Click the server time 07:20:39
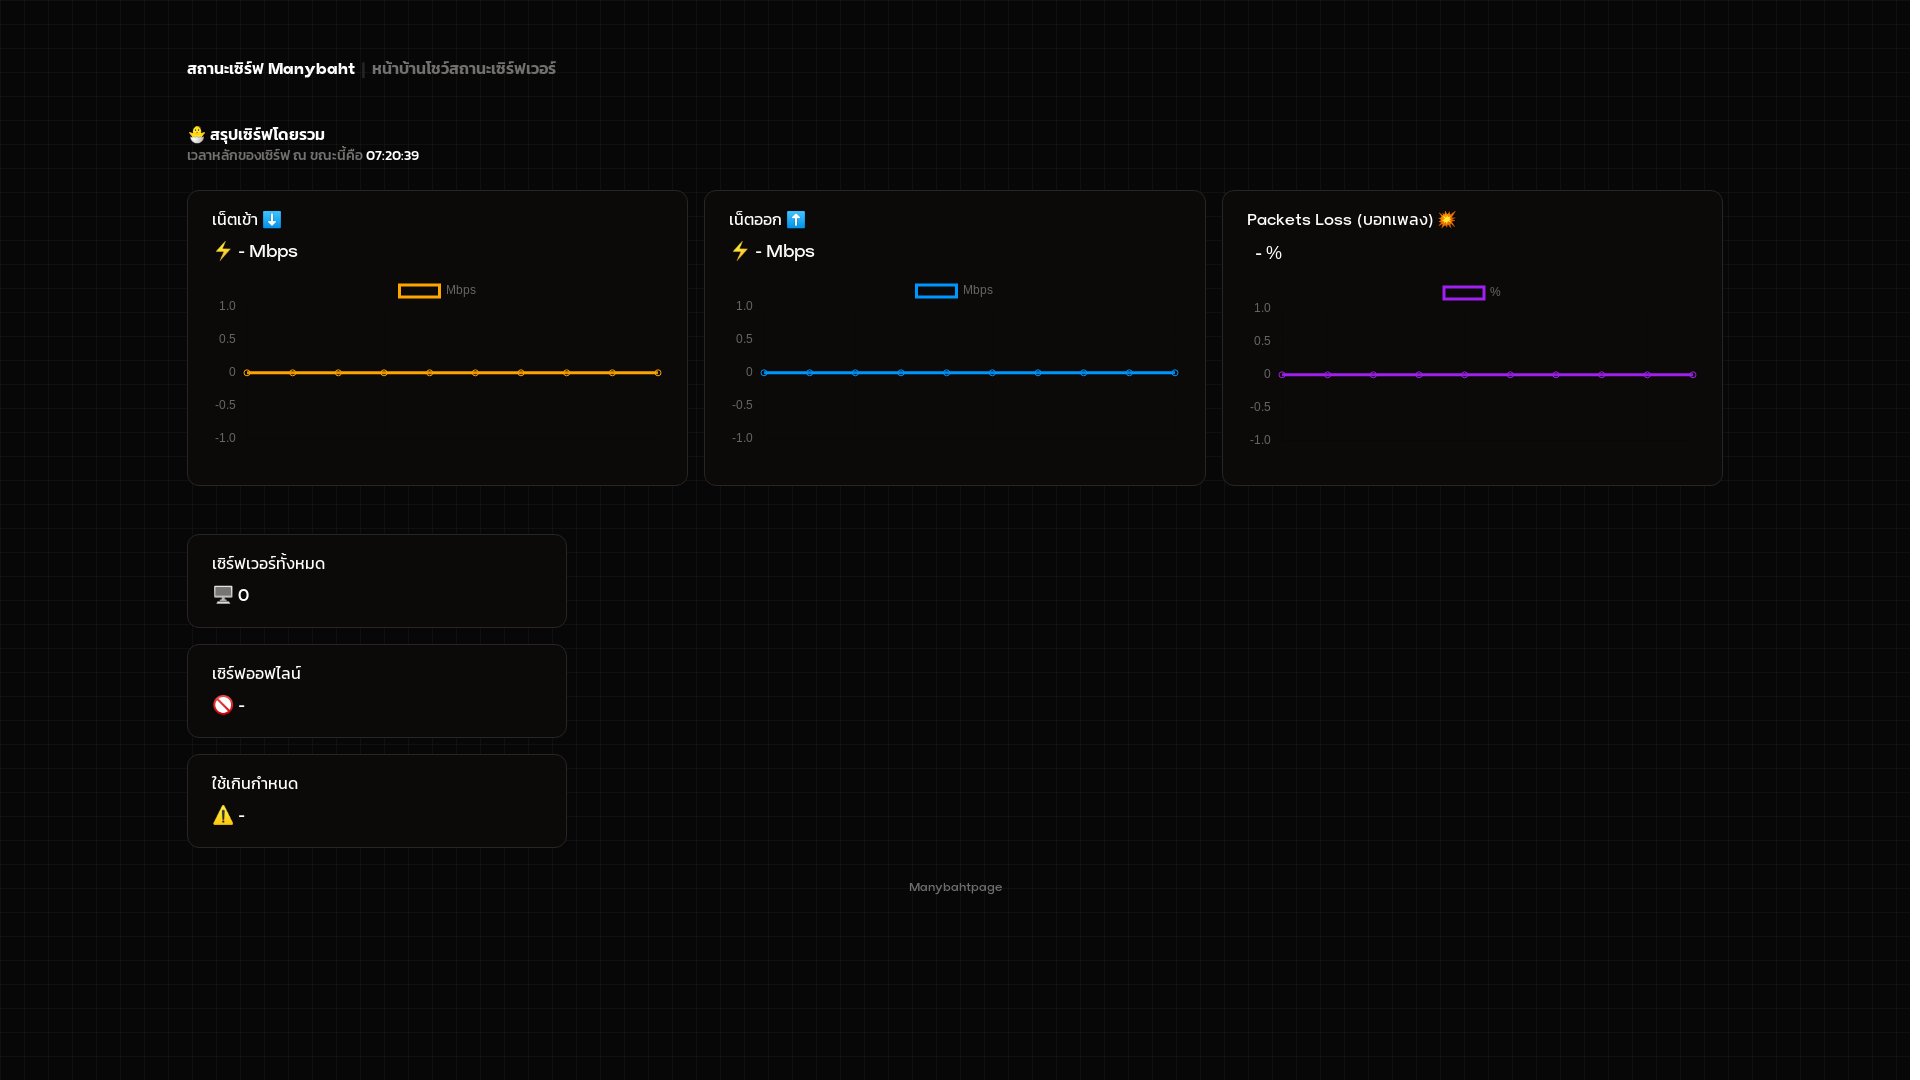Image resolution: width=1920 pixels, height=1080 pixels. coord(392,156)
